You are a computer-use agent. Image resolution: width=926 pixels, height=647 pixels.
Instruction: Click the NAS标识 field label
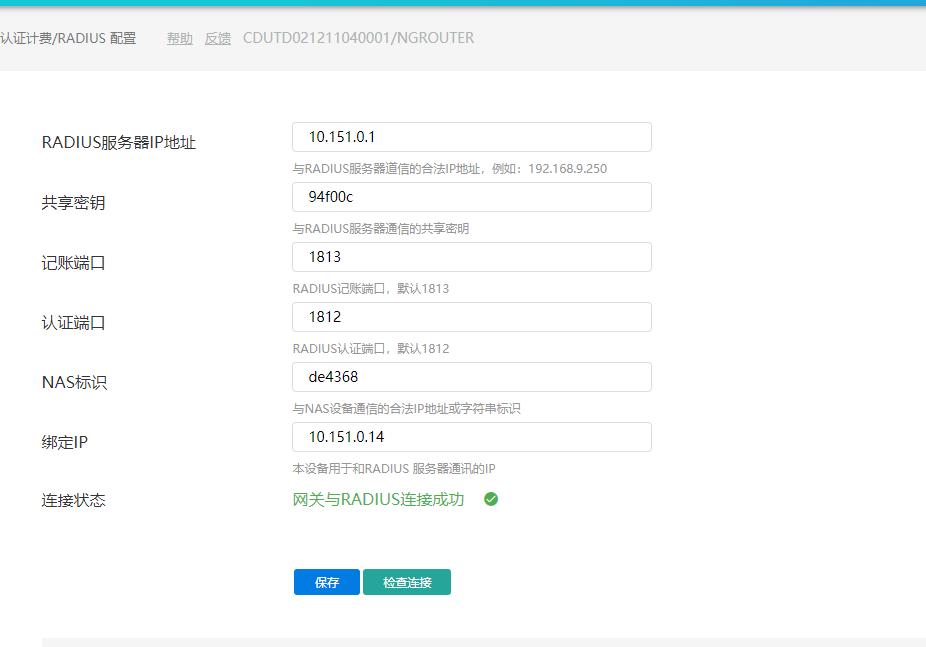74,382
